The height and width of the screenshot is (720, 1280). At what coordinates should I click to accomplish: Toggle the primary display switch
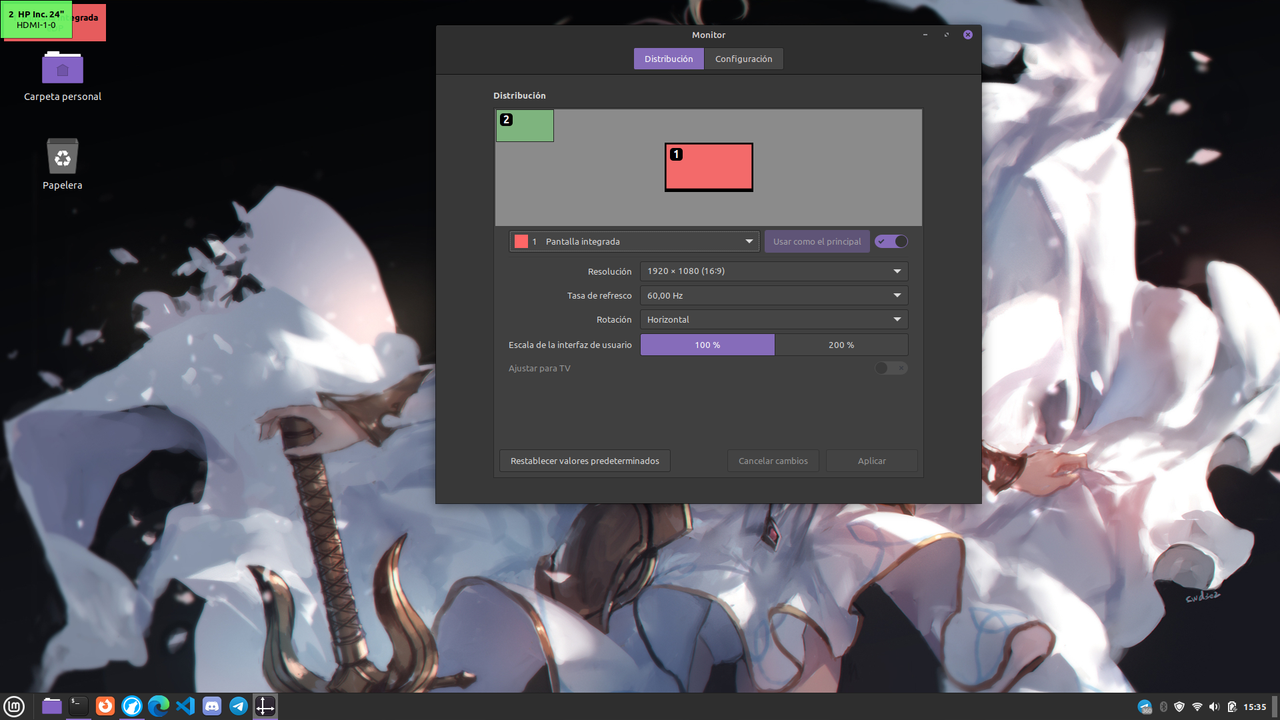point(890,241)
